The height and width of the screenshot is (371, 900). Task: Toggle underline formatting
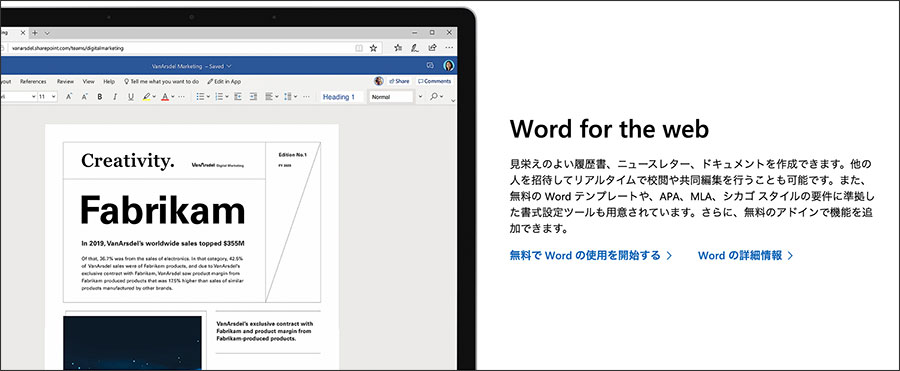point(130,97)
